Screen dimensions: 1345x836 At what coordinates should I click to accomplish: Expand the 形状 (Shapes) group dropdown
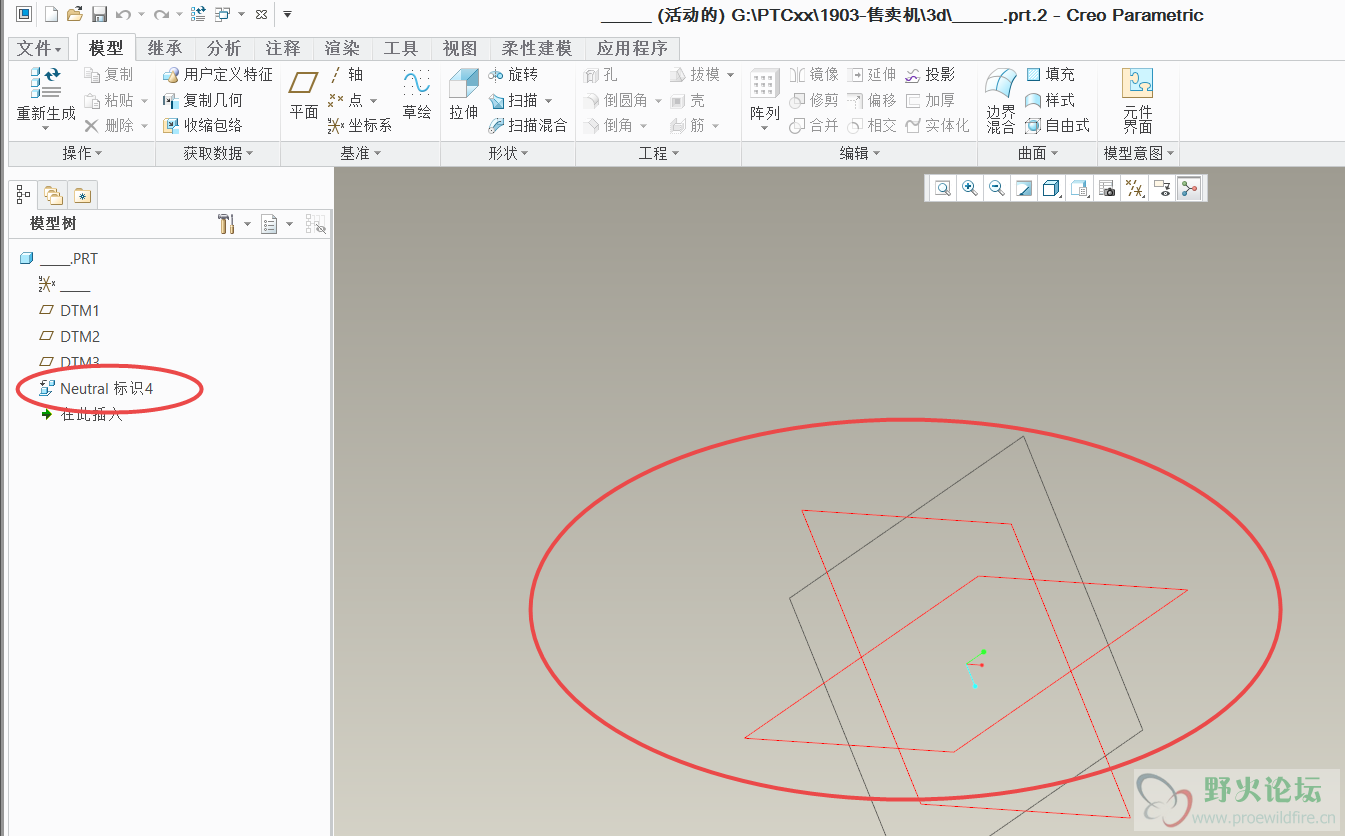508,153
